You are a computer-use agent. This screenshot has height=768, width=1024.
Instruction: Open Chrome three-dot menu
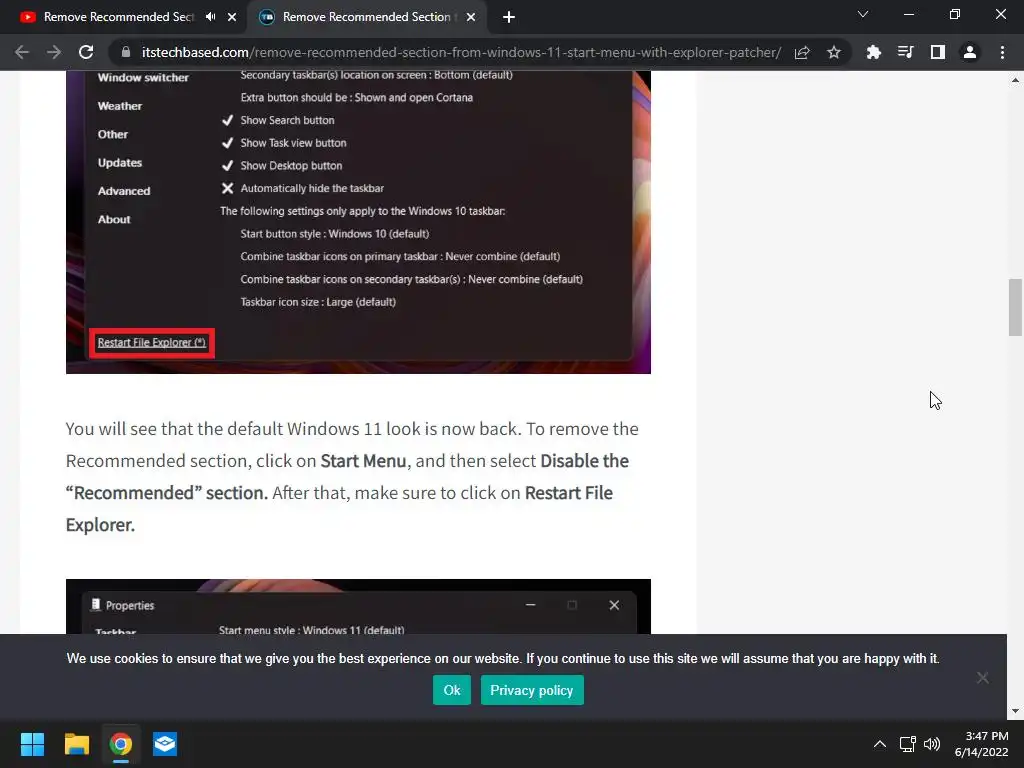pyautogui.click(x=1002, y=52)
